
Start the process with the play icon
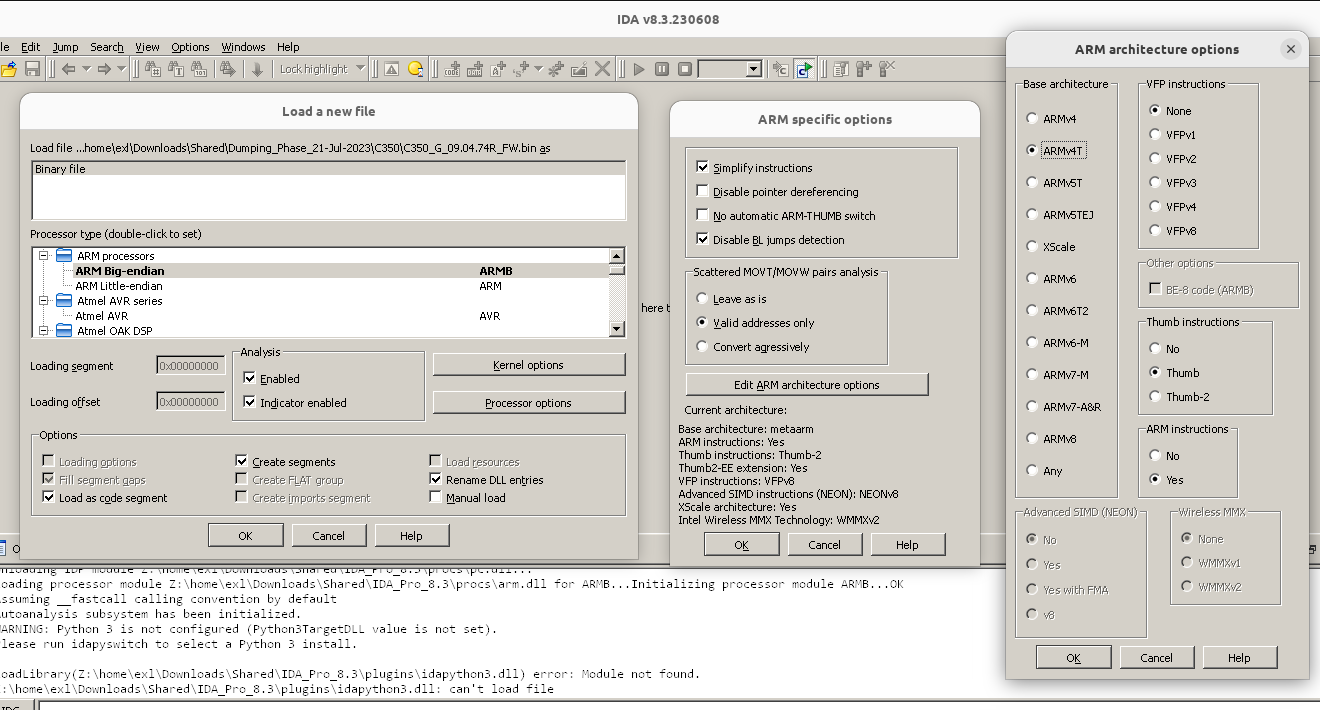[639, 69]
